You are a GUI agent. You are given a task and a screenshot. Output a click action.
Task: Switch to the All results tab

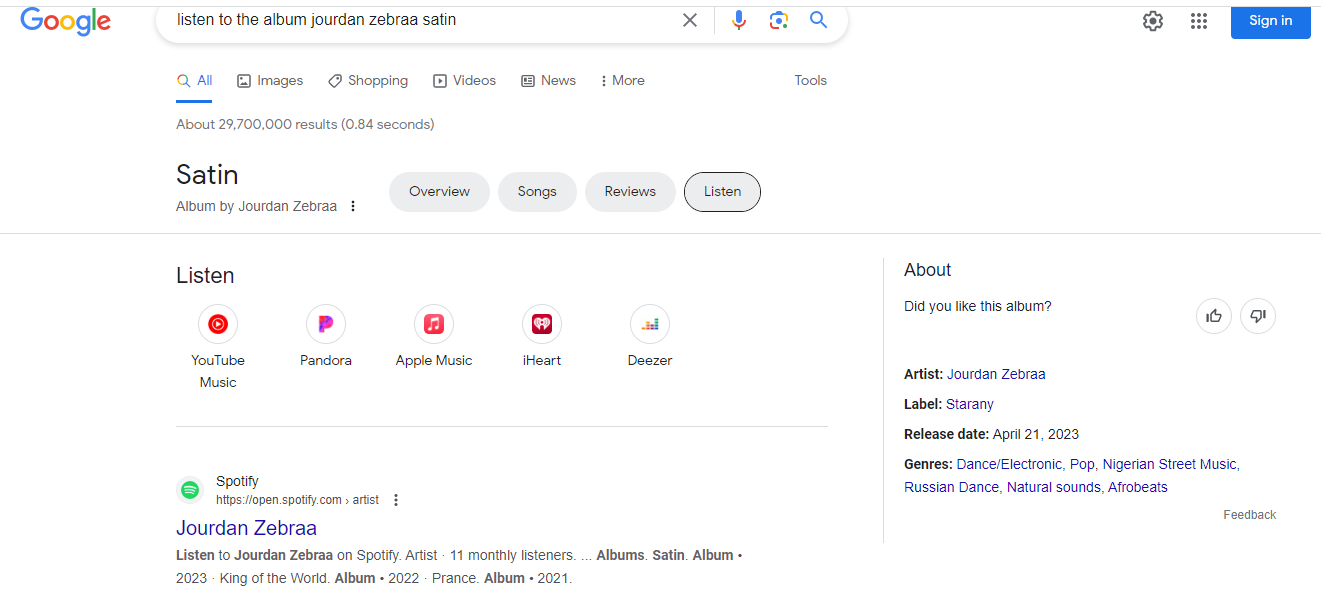194,81
